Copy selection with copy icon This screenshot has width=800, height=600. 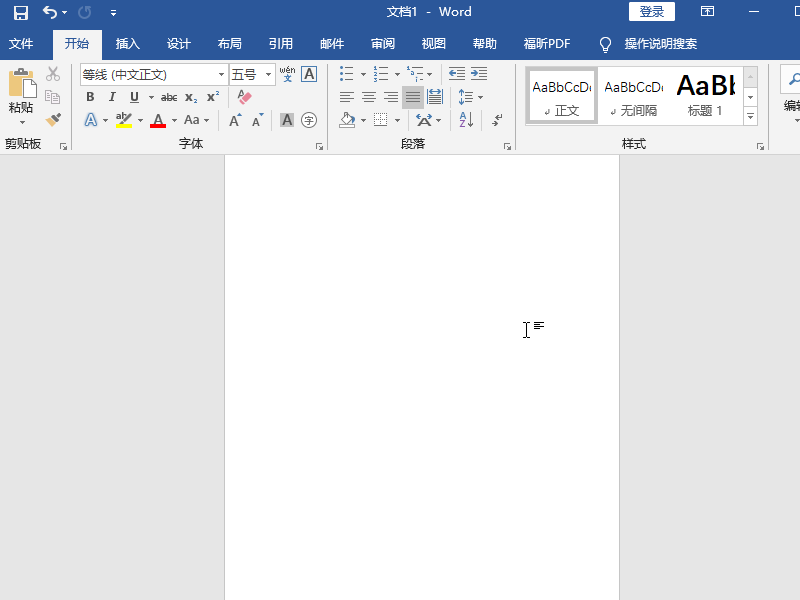tap(53, 97)
